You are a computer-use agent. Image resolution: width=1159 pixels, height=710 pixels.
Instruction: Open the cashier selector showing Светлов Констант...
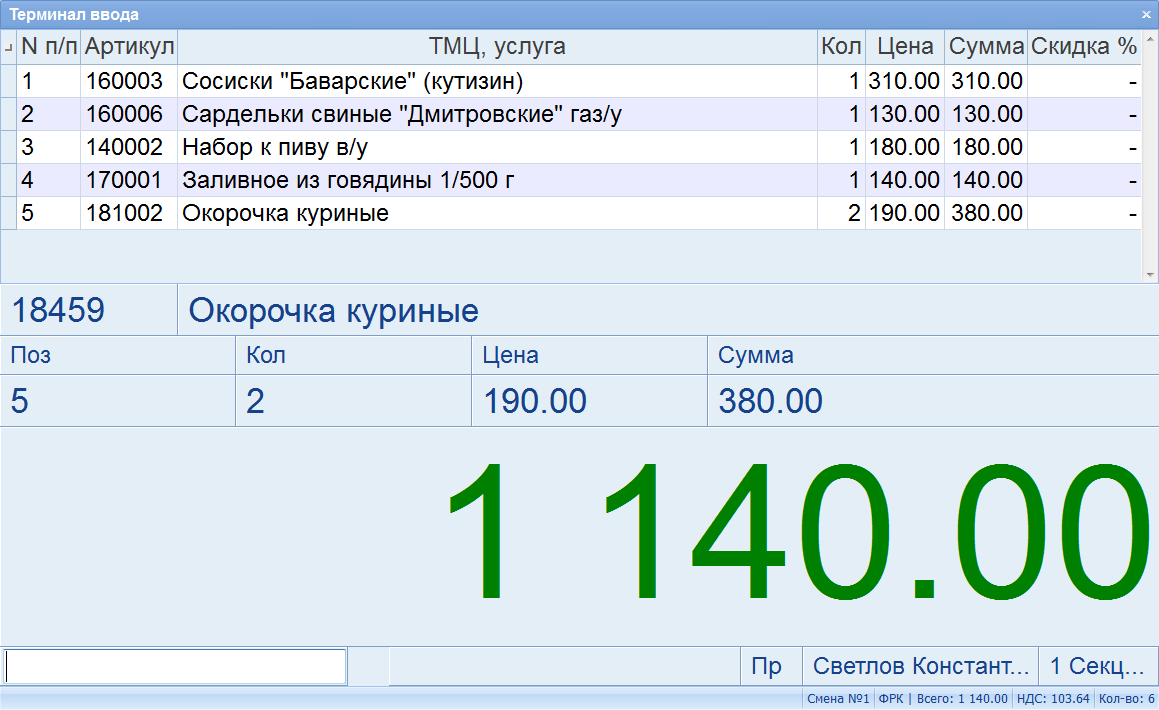pyautogui.click(x=920, y=665)
